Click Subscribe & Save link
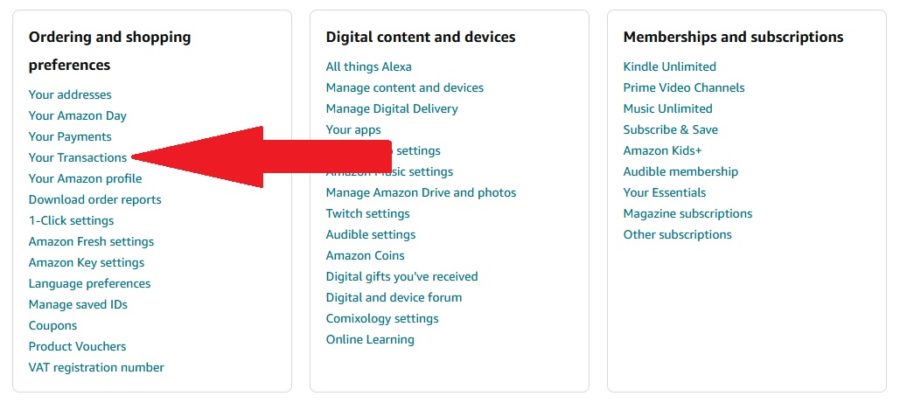 tap(670, 130)
